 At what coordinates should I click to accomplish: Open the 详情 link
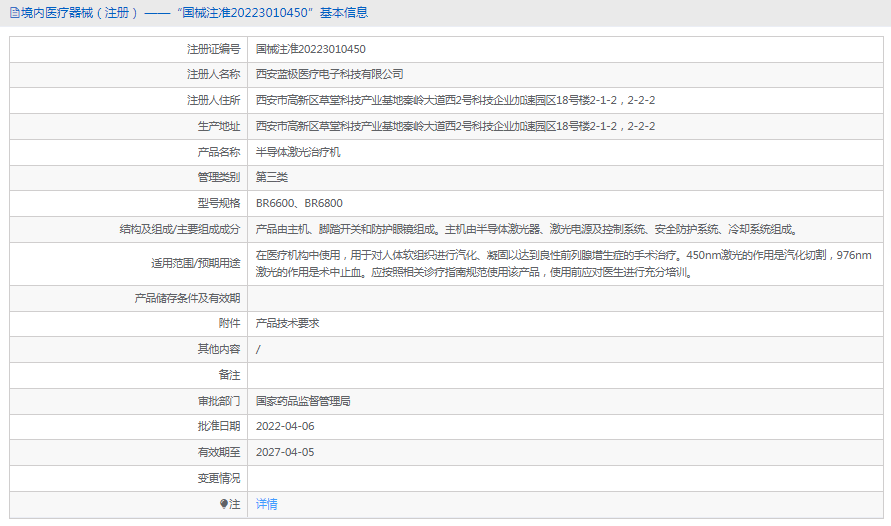coord(267,504)
